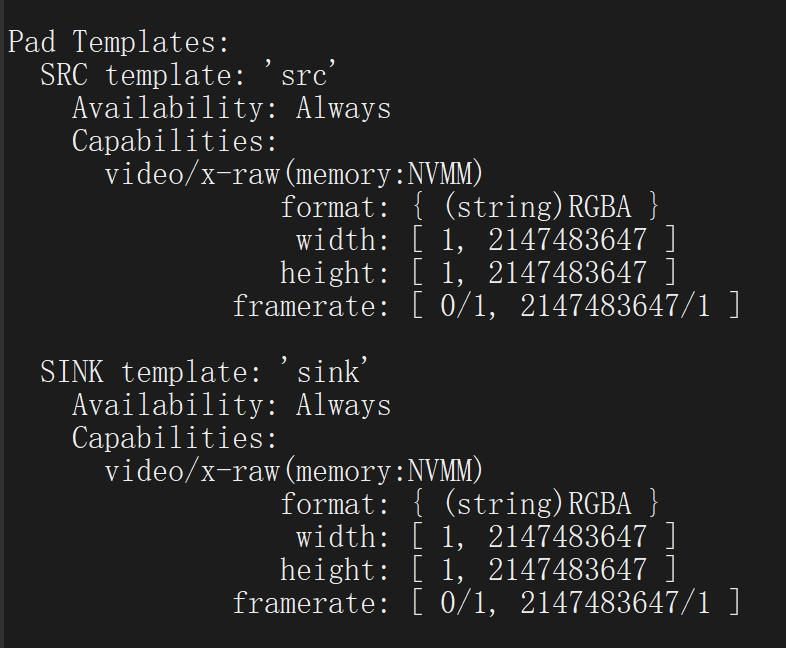This screenshot has width=786, height=648.
Task: Click the framerate range in SRC capabilities
Action: tap(576, 307)
